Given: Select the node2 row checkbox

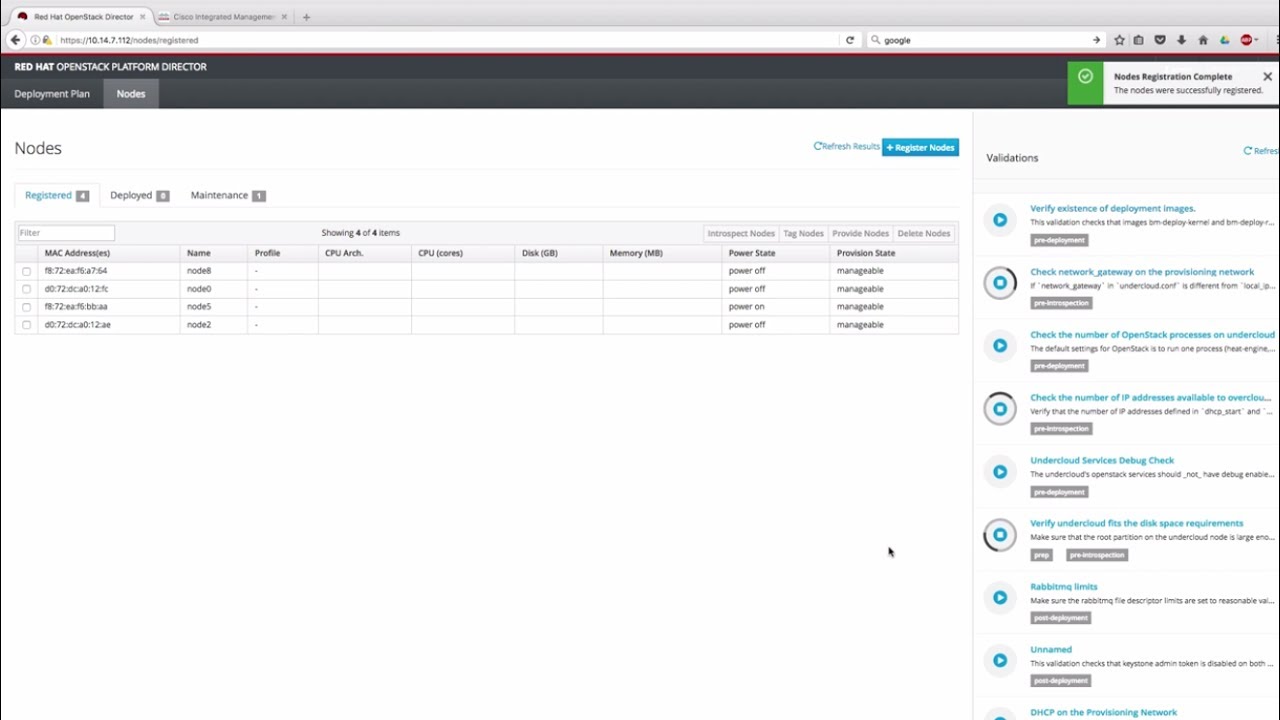Looking at the screenshot, I should (x=26, y=325).
